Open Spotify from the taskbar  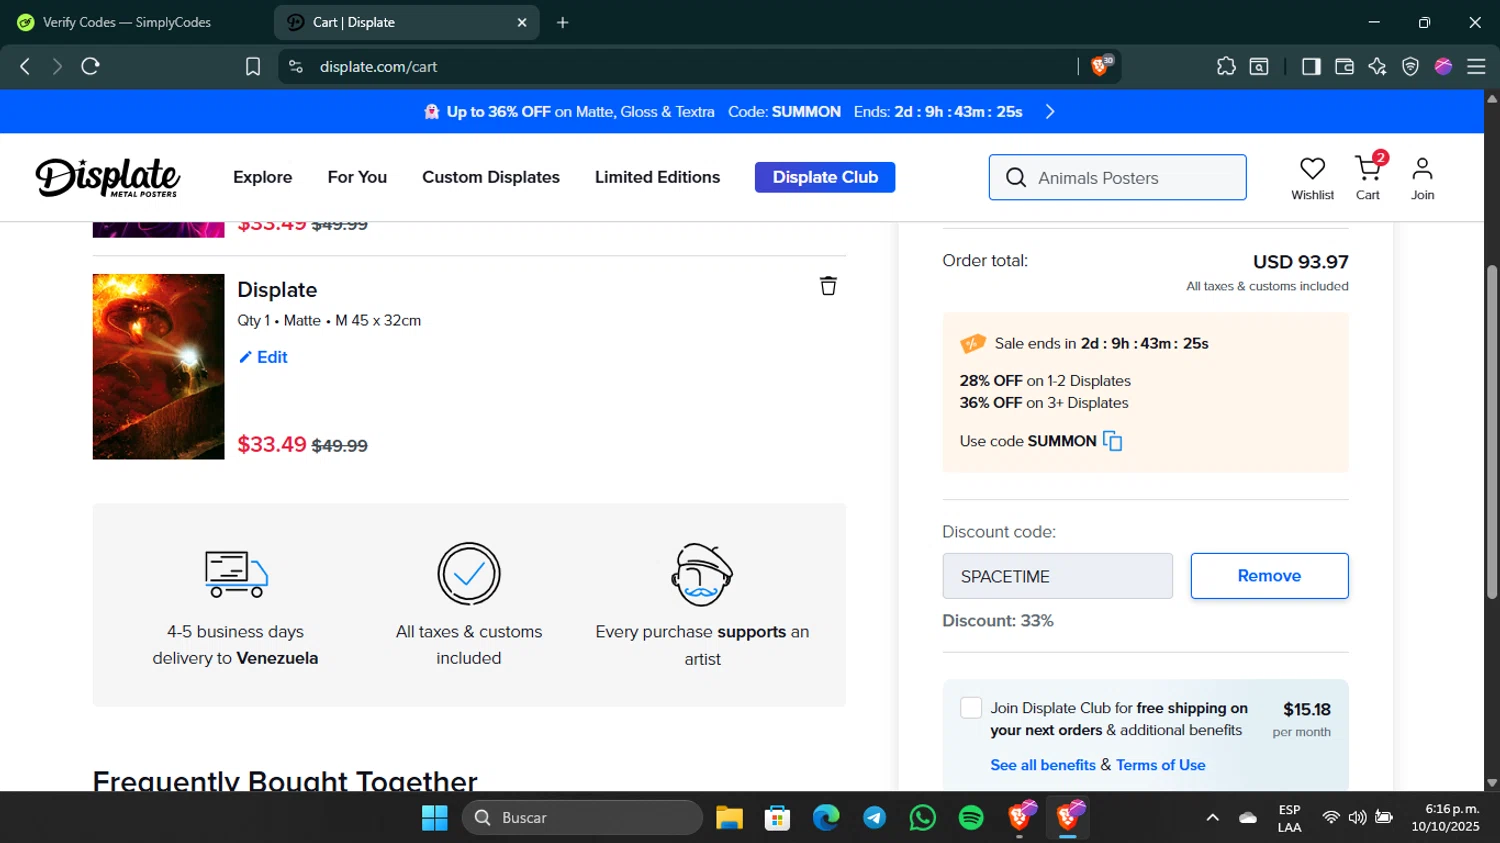pos(970,818)
